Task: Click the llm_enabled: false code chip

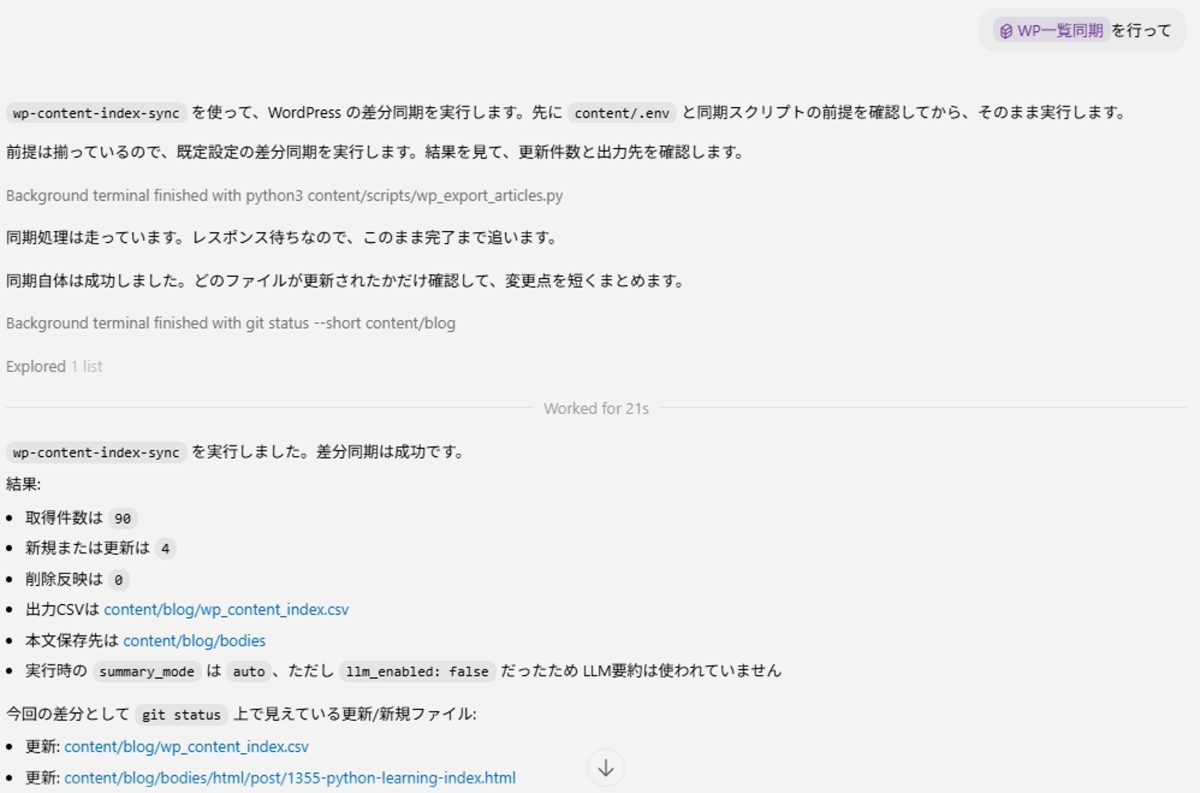Action: tap(417, 671)
